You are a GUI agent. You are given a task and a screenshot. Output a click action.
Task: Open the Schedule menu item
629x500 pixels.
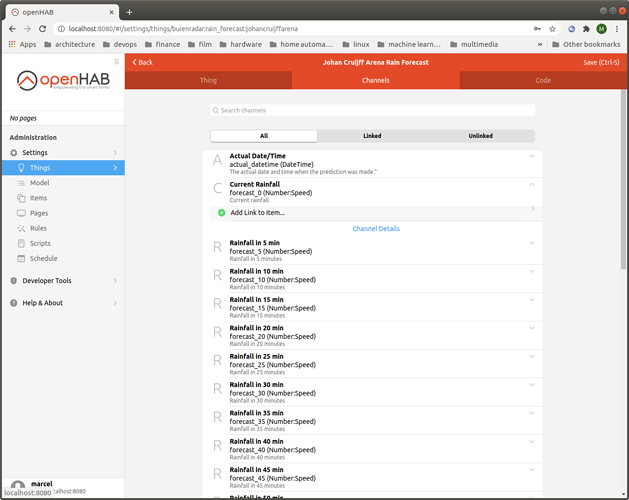(63, 258)
